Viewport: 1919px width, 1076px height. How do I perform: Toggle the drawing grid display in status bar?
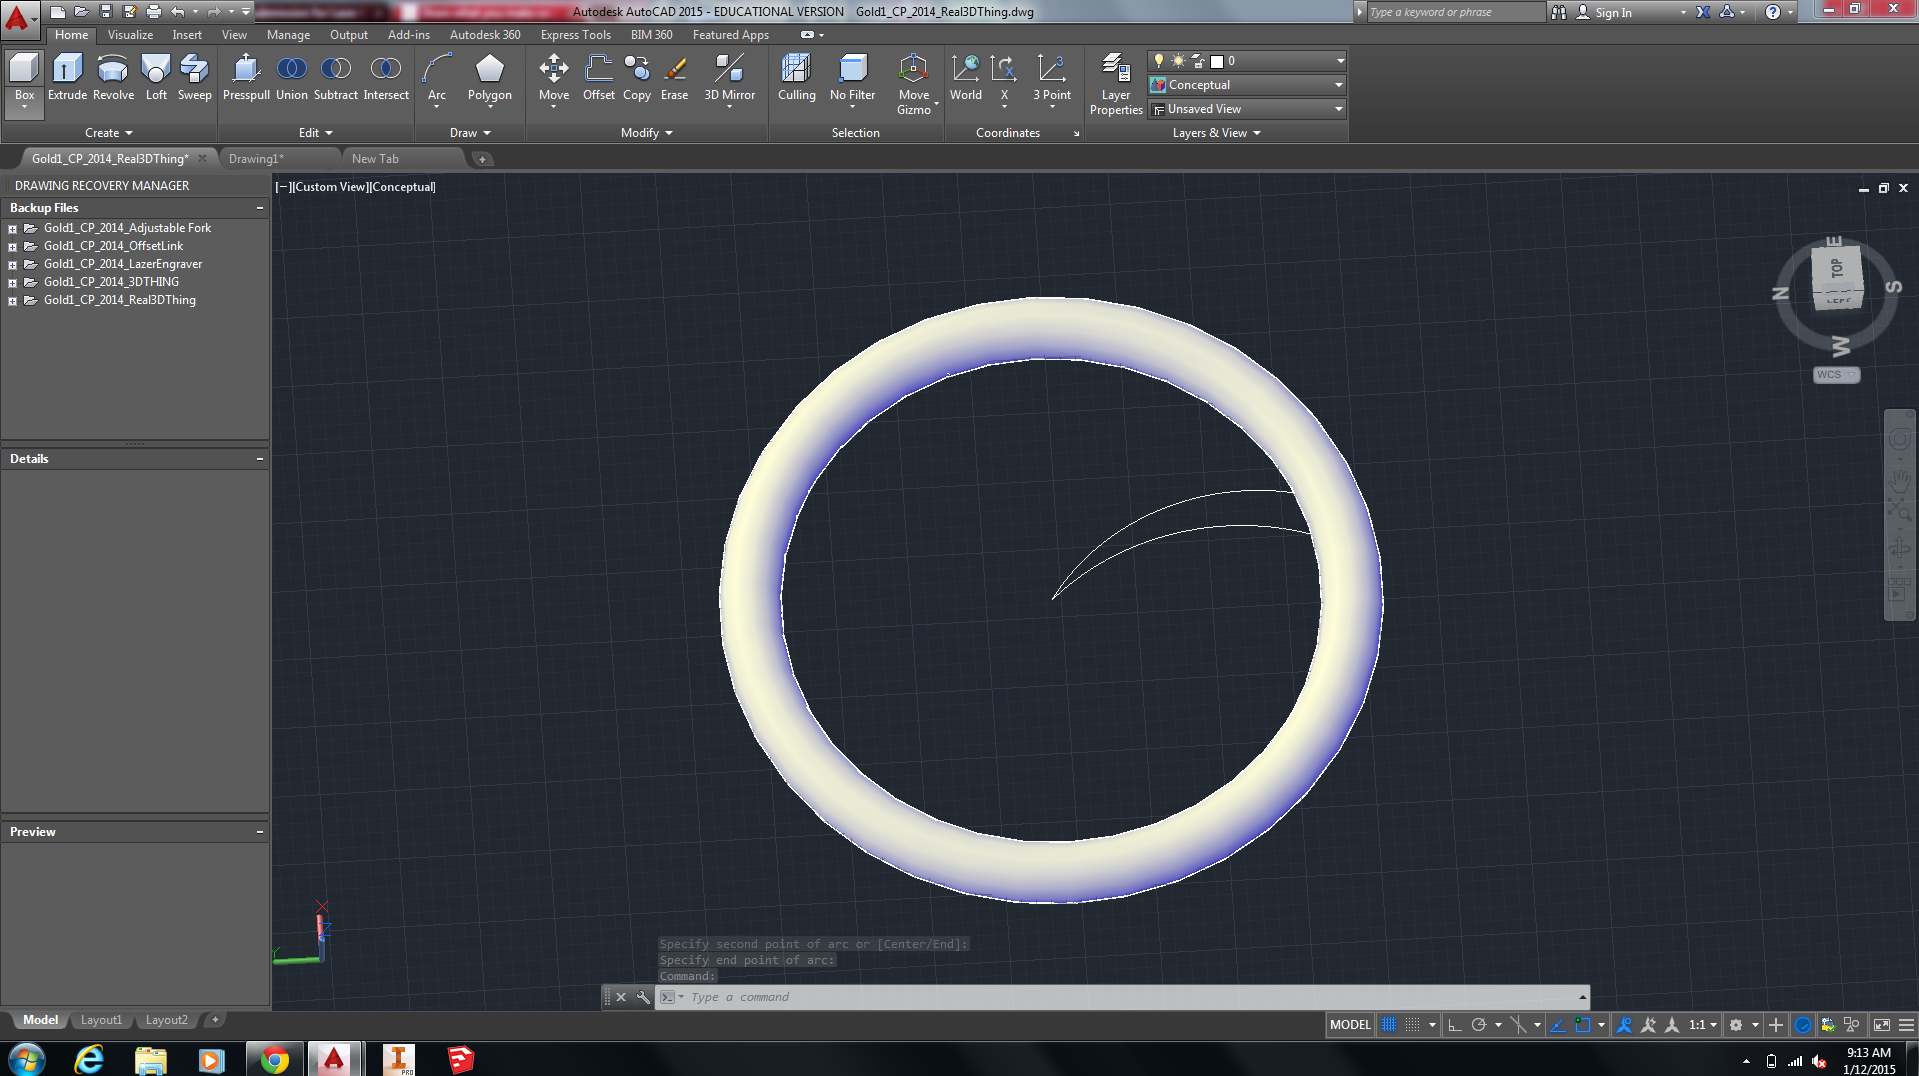coord(1388,1025)
